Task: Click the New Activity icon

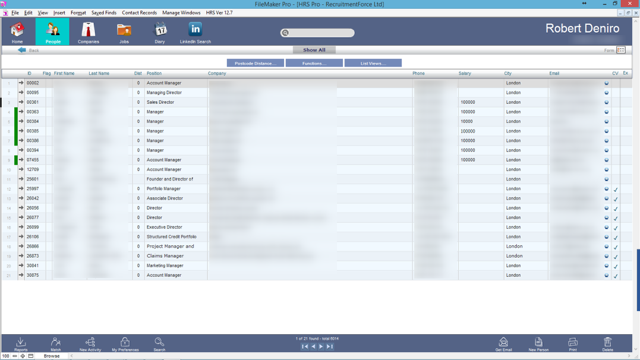Action: click(x=90, y=342)
